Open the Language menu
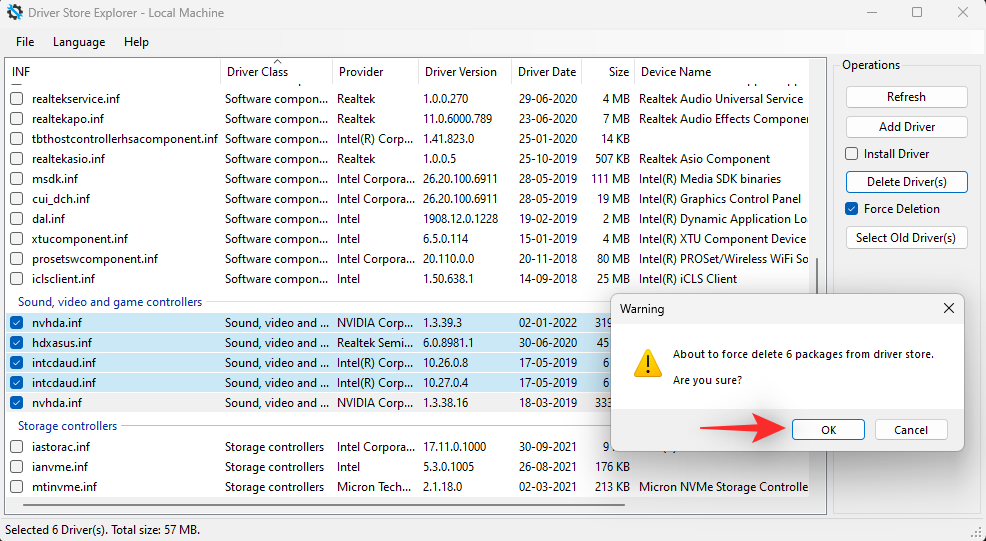This screenshot has width=986, height=541. point(79,42)
